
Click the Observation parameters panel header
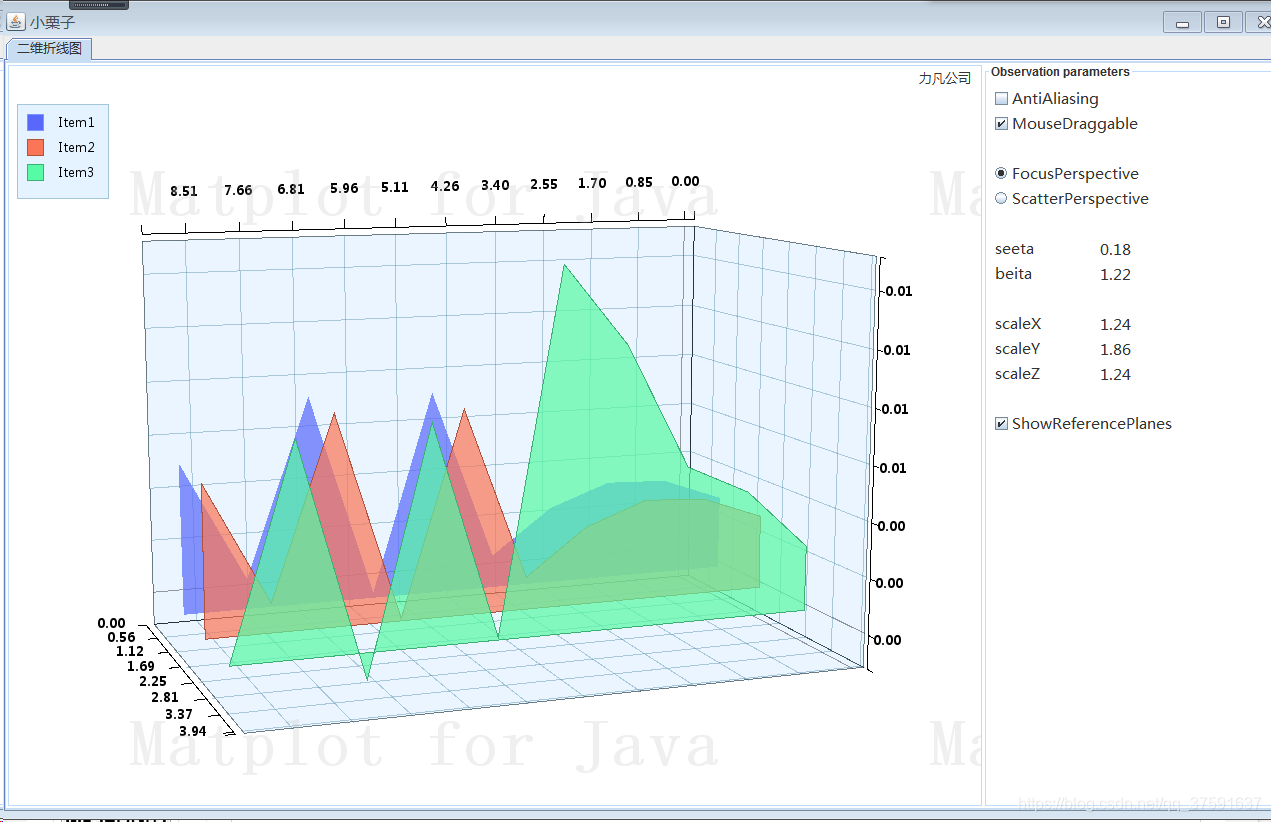tap(1060, 71)
